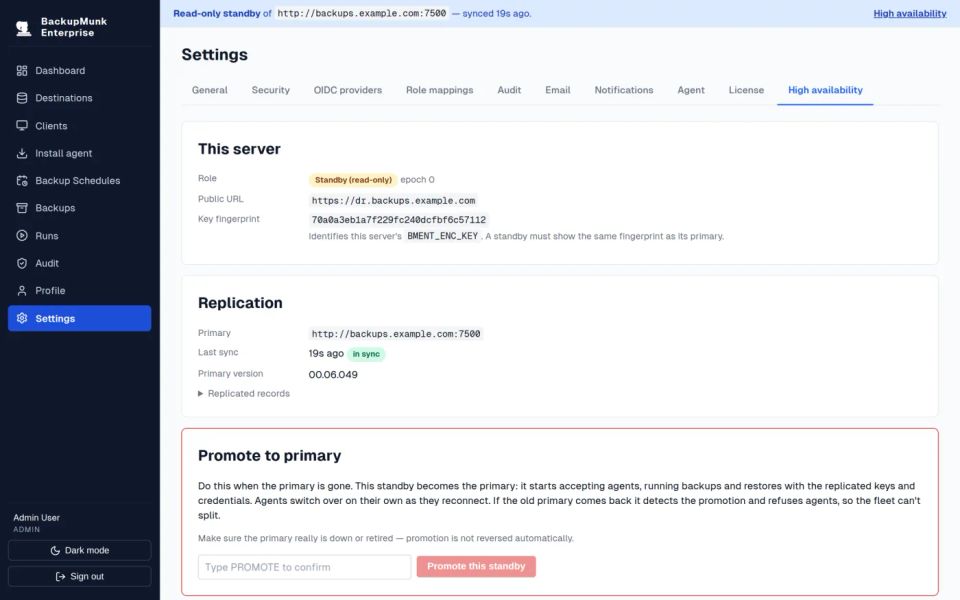Click the Settings gear icon
Screen dimensions: 960x600
[x=22, y=318]
